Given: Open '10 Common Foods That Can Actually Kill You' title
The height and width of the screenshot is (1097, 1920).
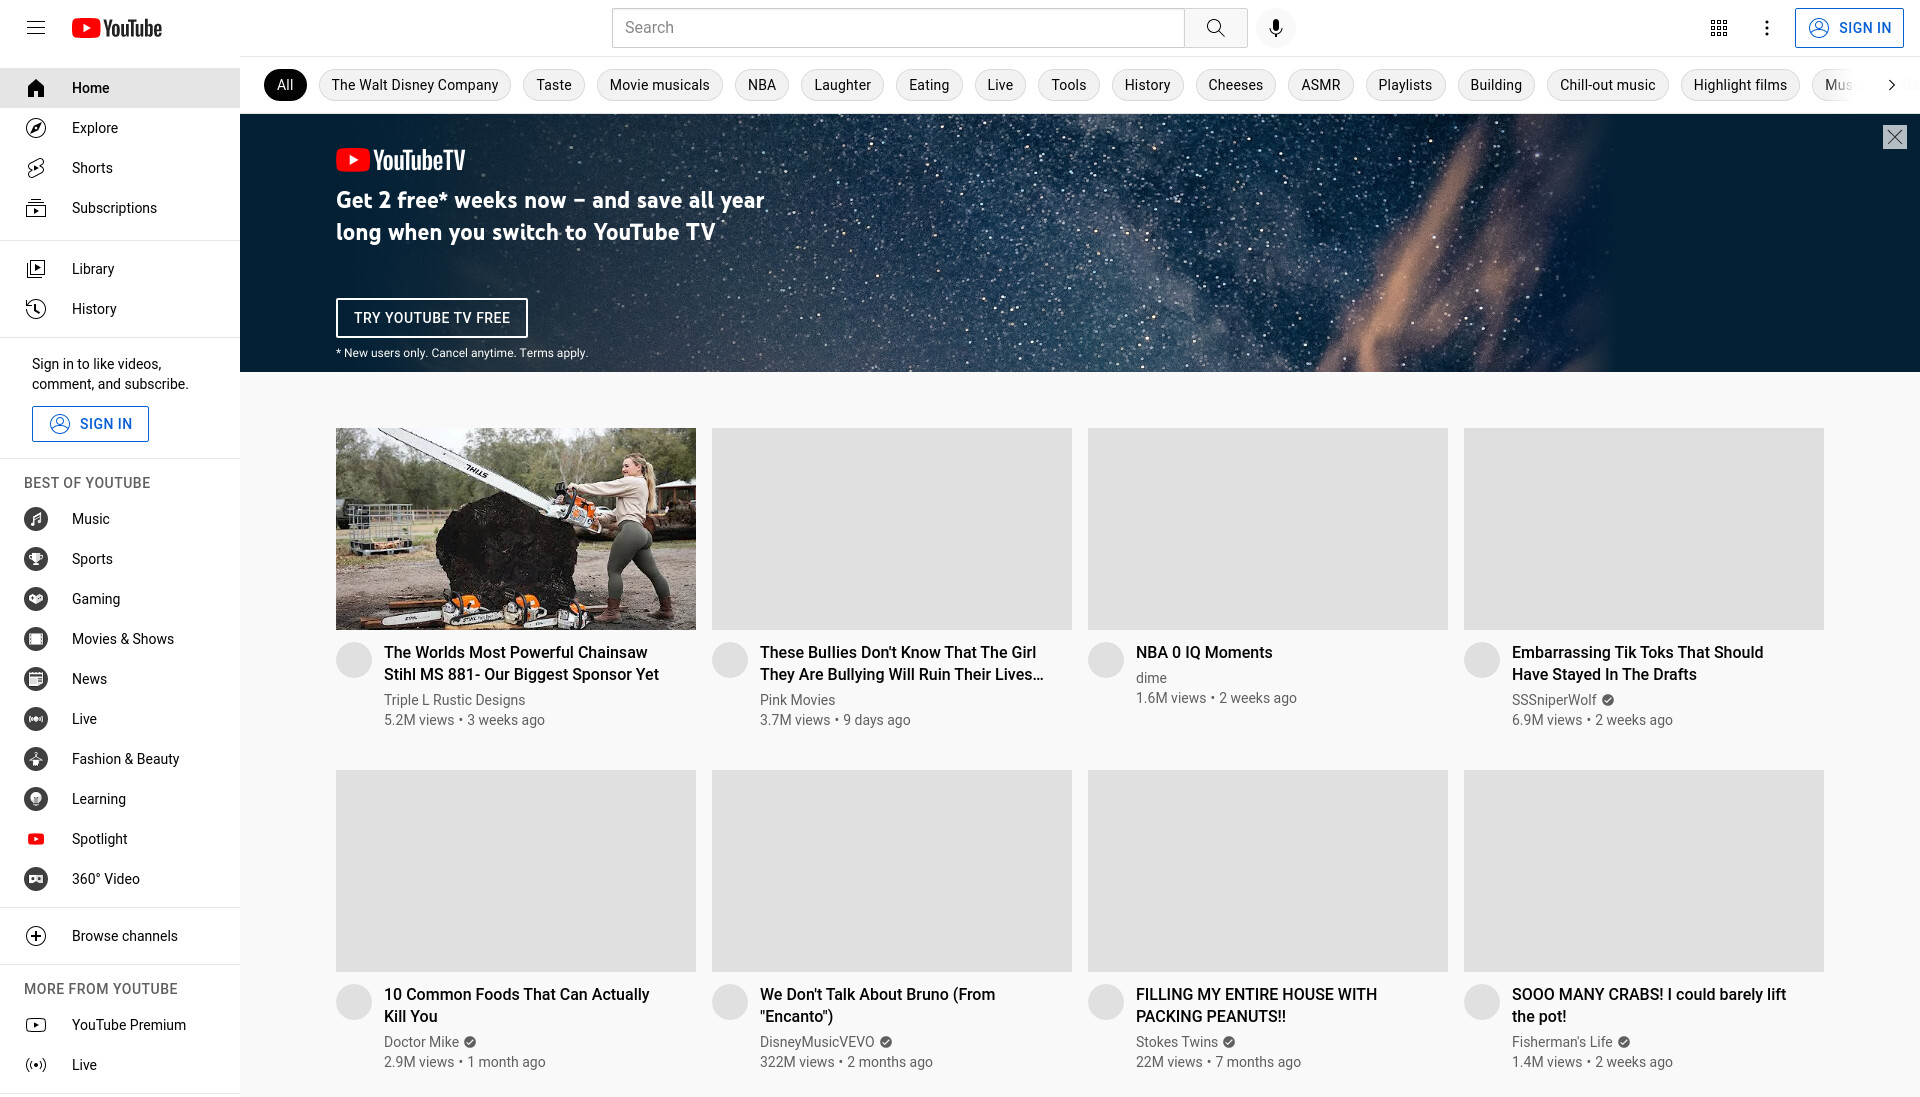Looking at the screenshot, I should pos(517,1005).
